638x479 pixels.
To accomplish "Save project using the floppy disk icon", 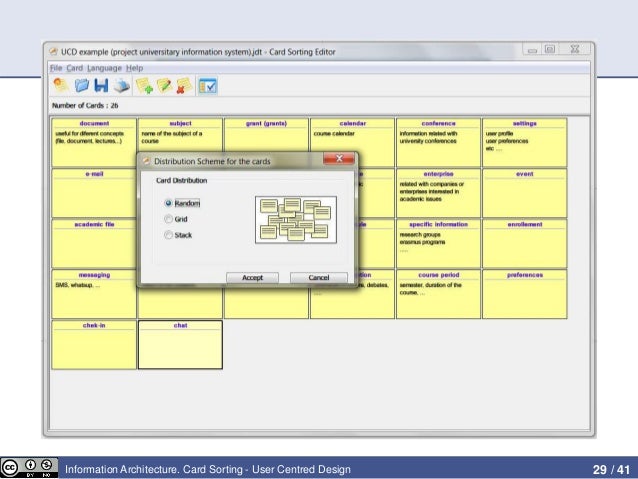I will 102,86.
